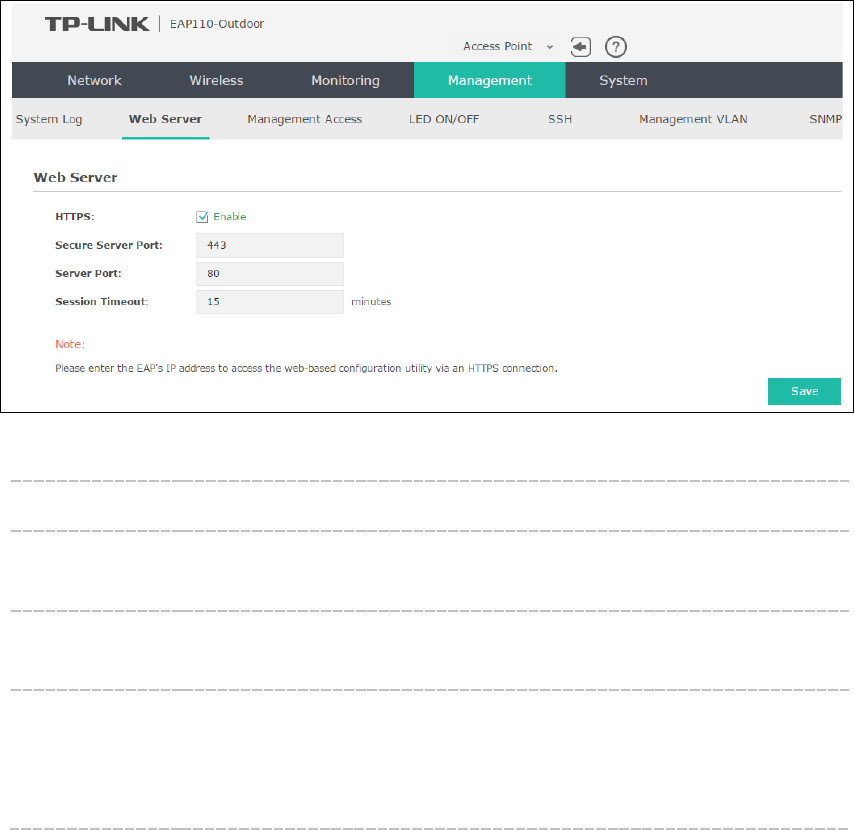Click the red Note: label
The width and height of the screenshot is (854, 830).
pos(70,344)
